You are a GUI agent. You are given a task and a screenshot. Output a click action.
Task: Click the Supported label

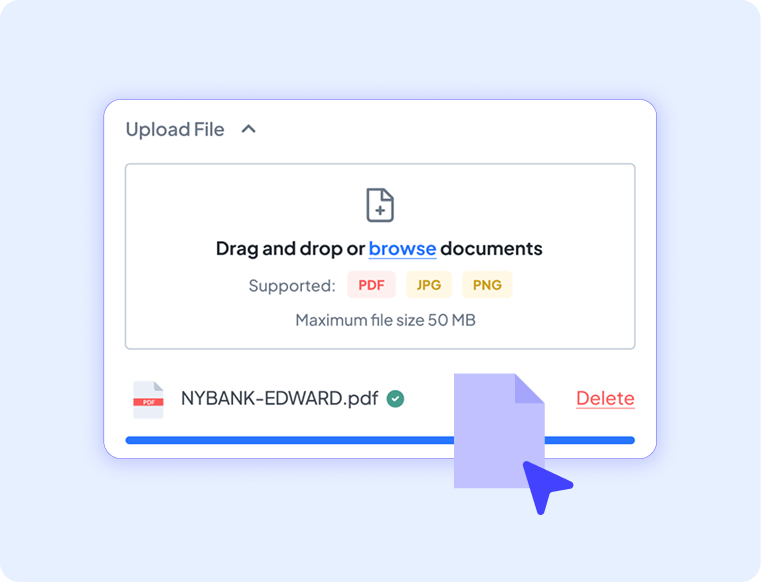[292, 285]
